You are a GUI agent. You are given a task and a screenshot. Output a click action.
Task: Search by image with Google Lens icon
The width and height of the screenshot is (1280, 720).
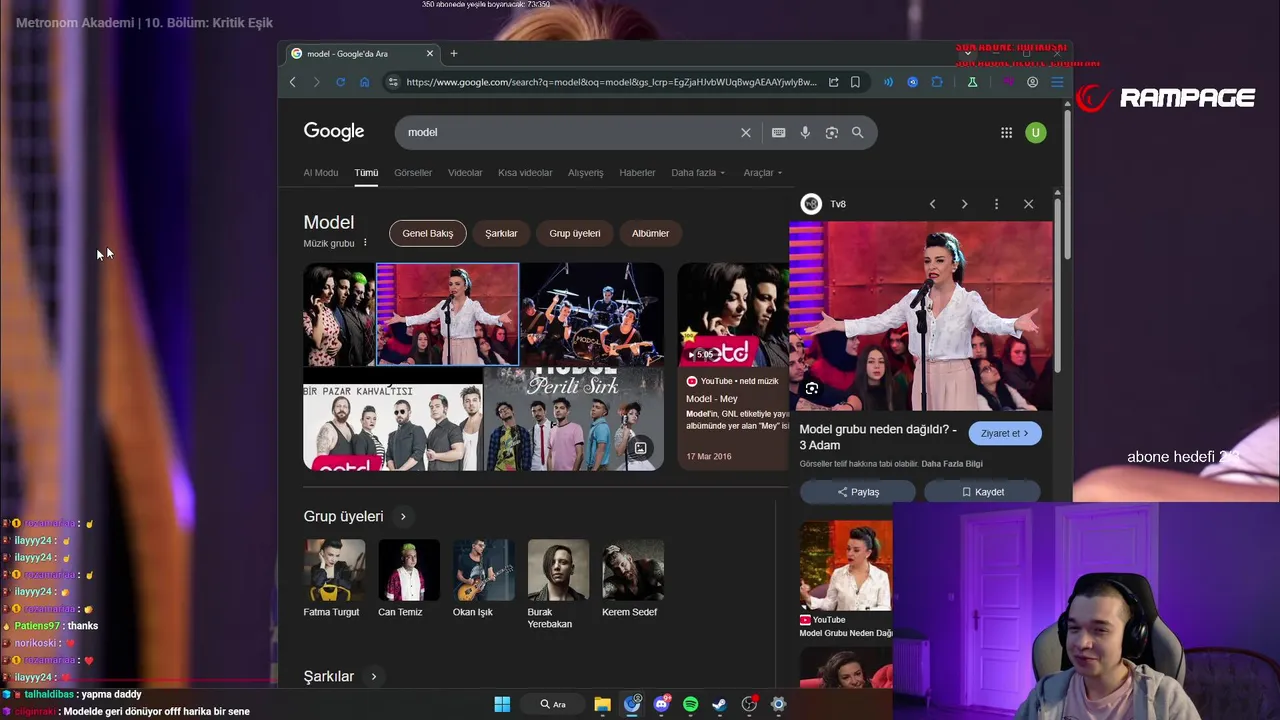tap(831, 132)
